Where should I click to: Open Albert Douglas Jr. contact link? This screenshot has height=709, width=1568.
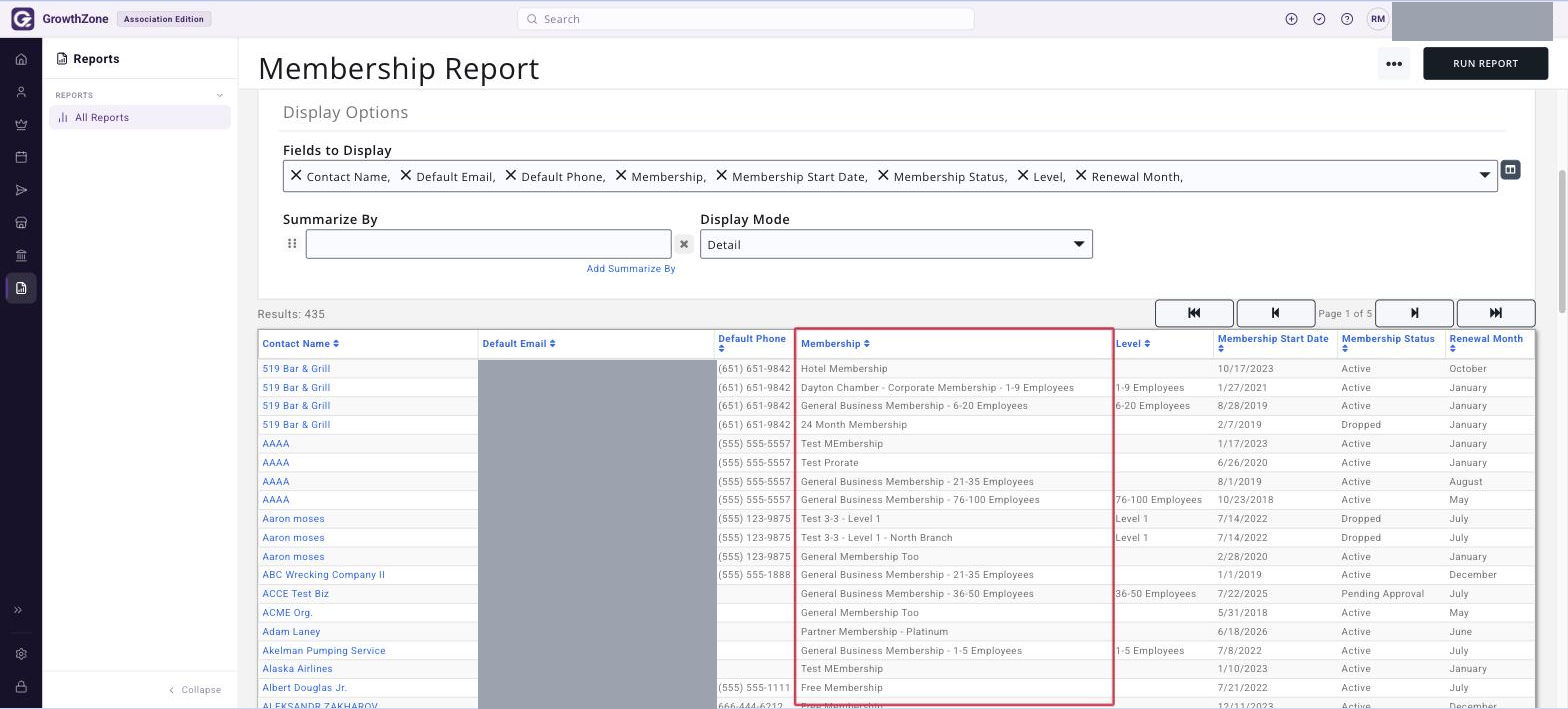point(304,688)
